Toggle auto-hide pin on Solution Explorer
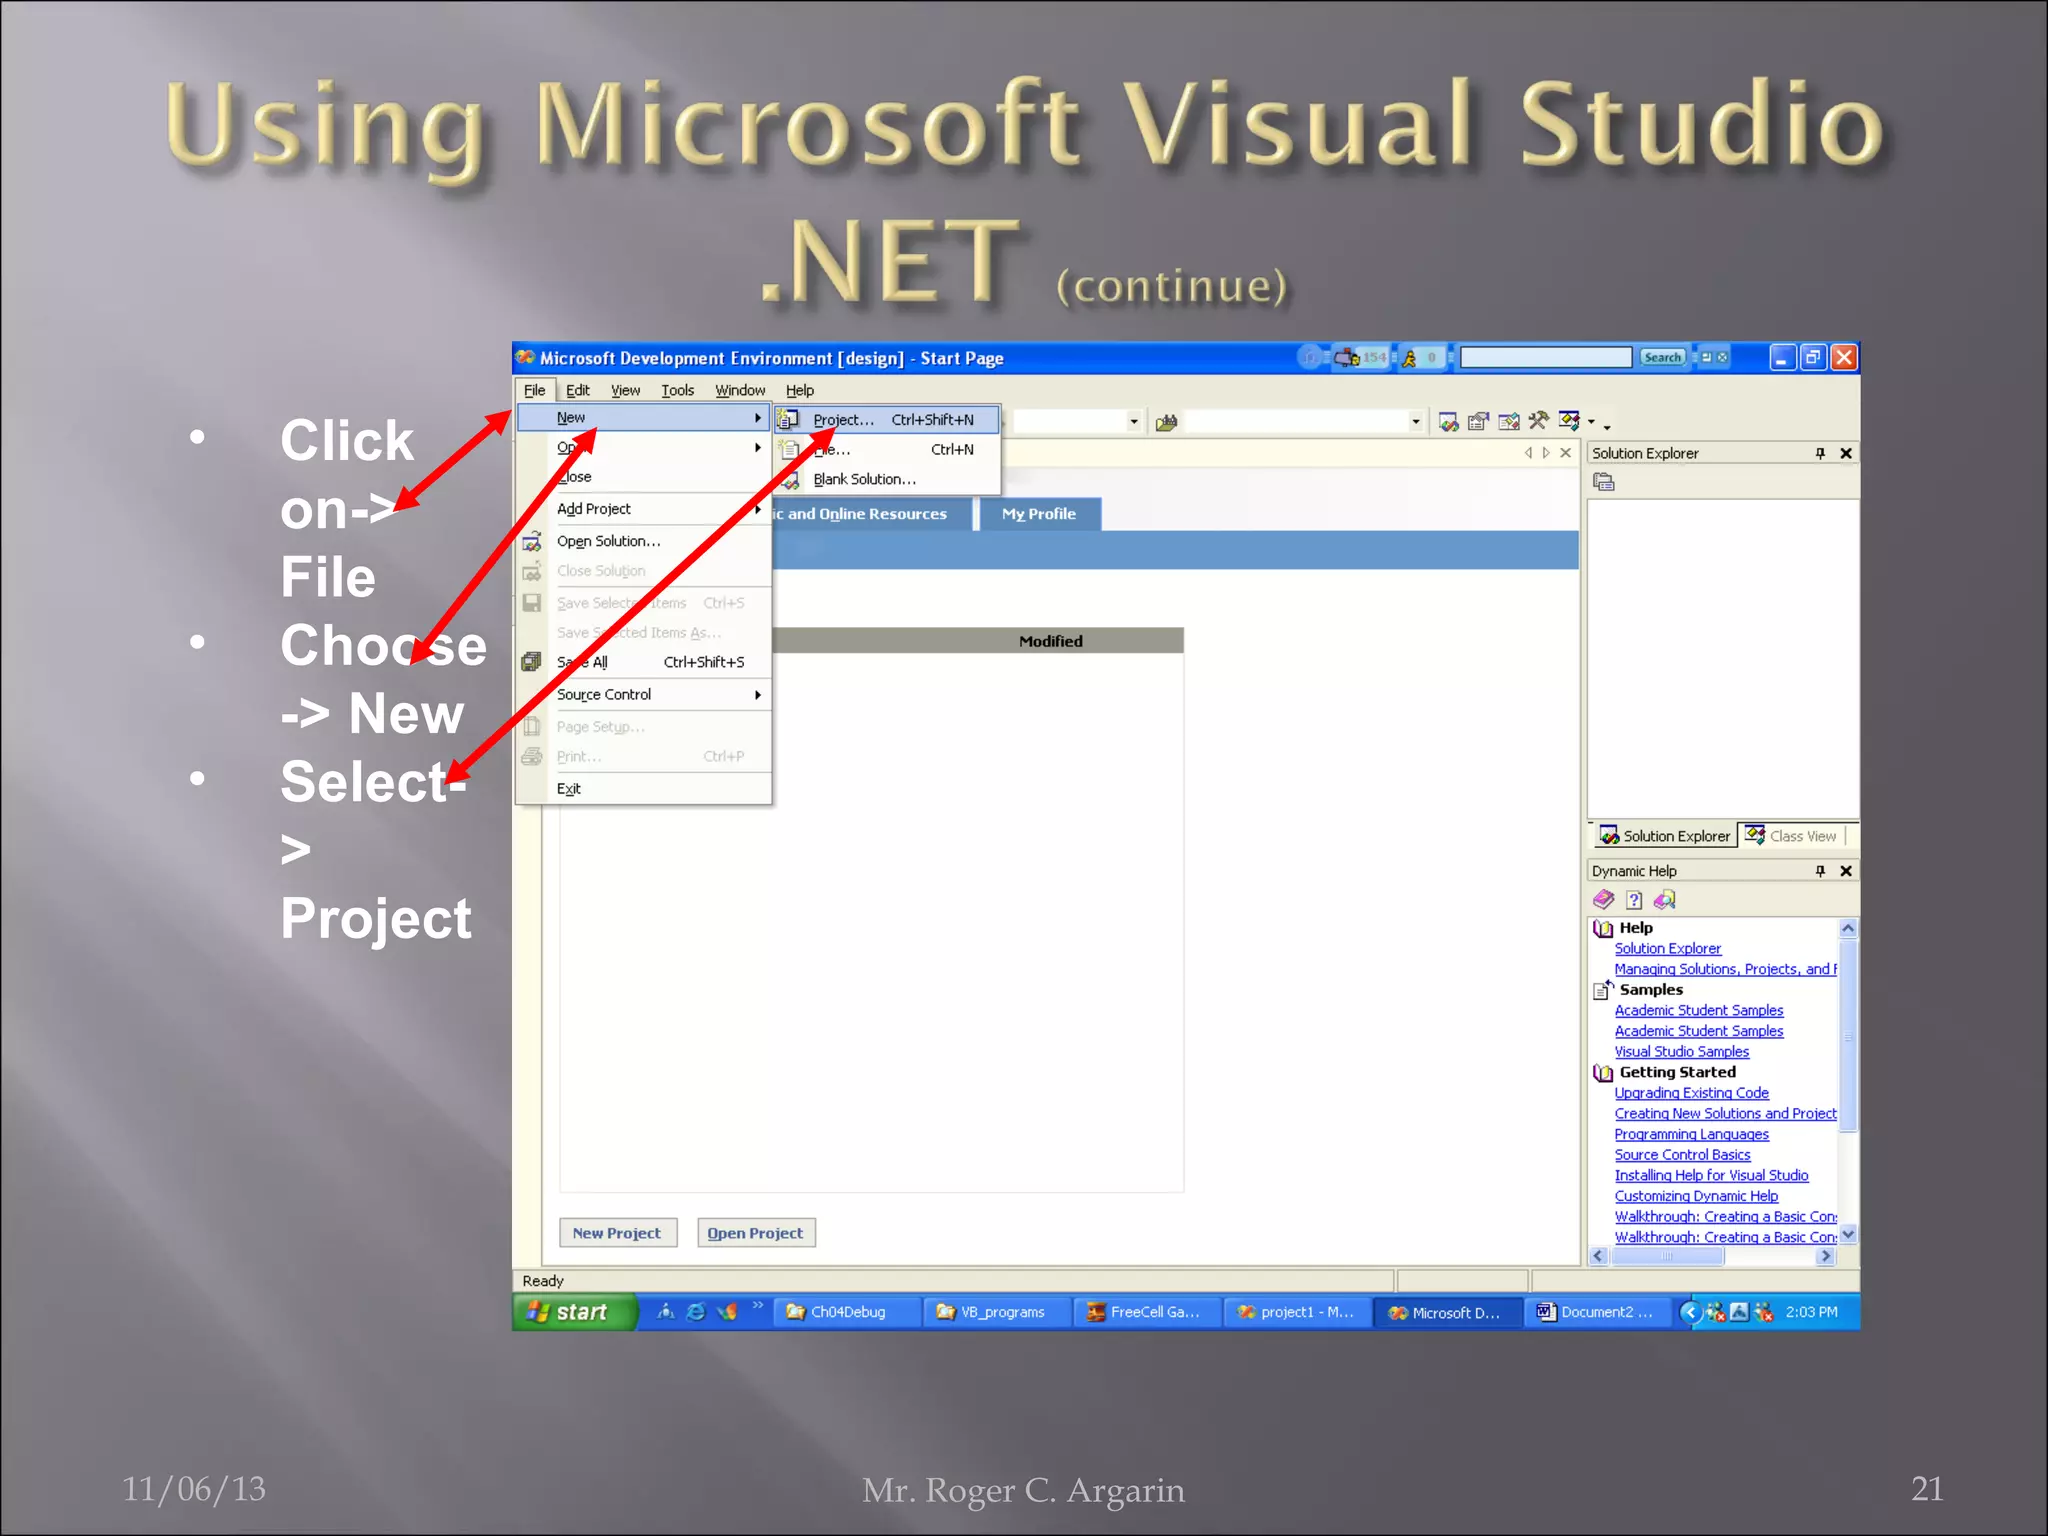 click(x=1820, y=453)
